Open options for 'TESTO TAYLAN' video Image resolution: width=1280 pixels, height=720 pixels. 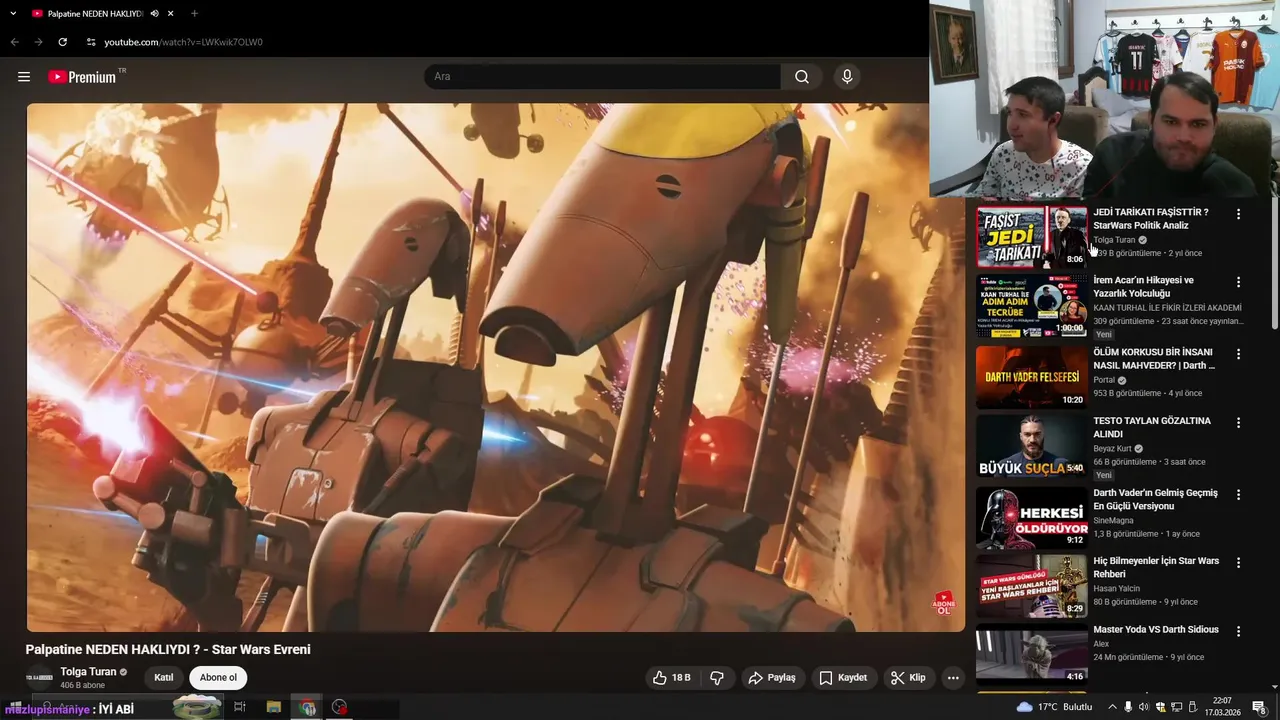point(1238,422)
